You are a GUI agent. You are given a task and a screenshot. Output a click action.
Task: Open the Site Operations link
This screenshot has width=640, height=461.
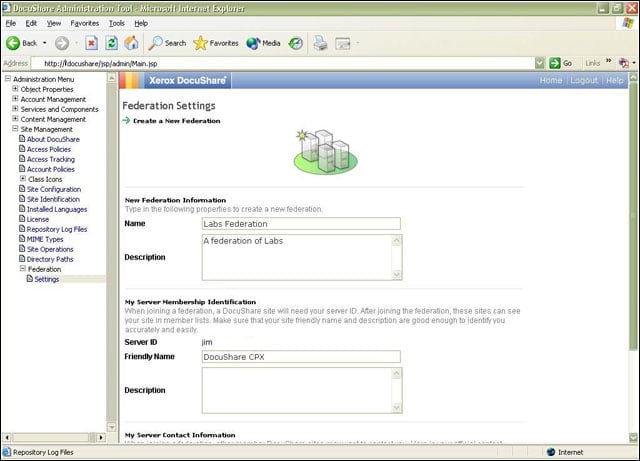pos(50,249)
